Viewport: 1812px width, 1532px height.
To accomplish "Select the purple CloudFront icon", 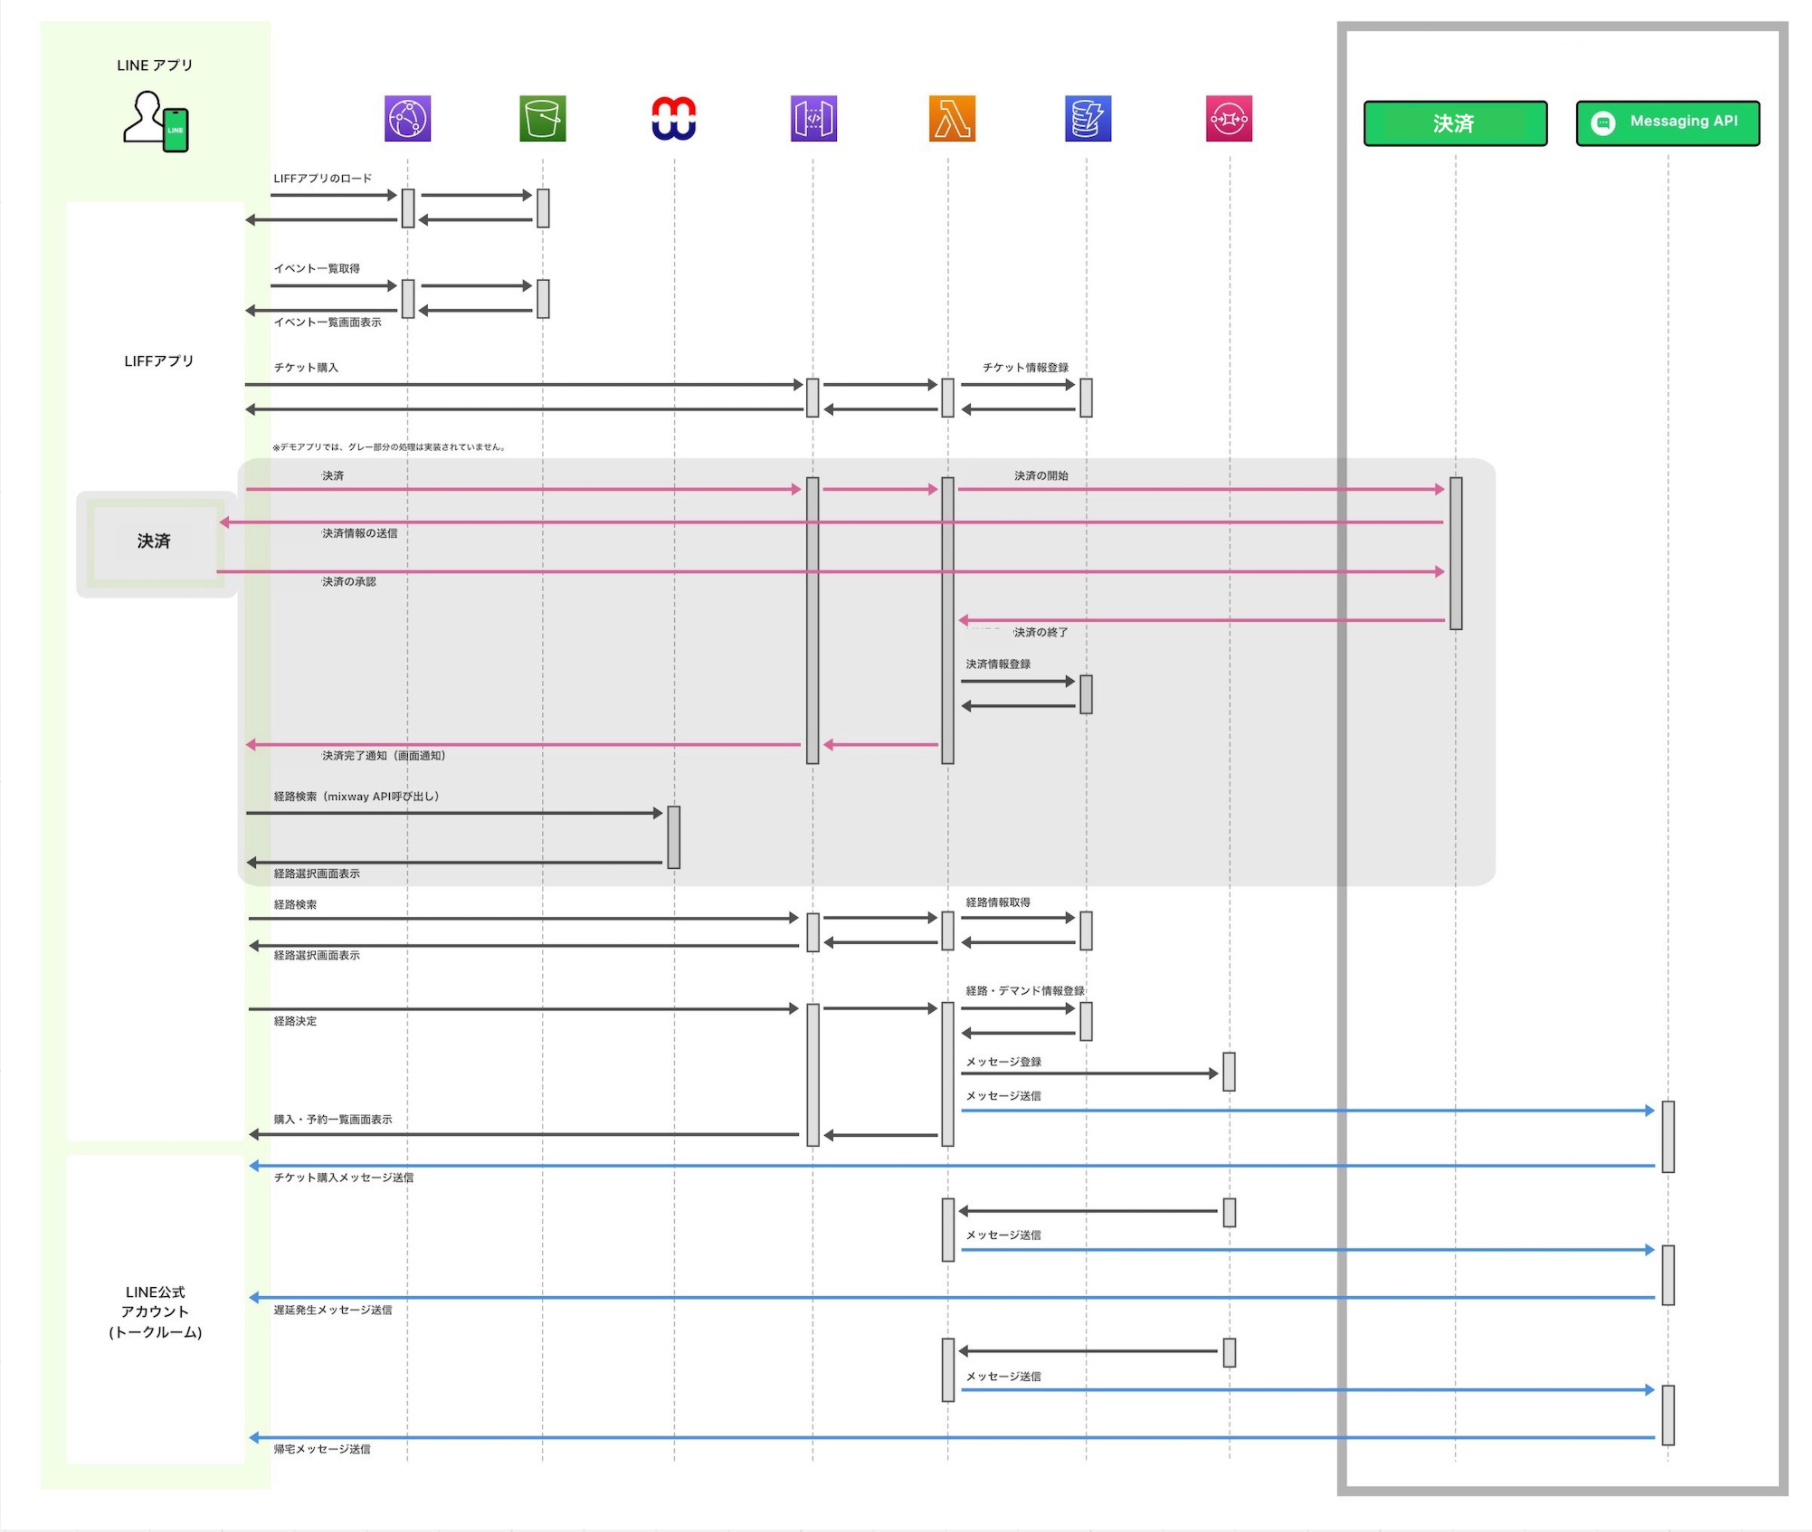I will 407,119.
